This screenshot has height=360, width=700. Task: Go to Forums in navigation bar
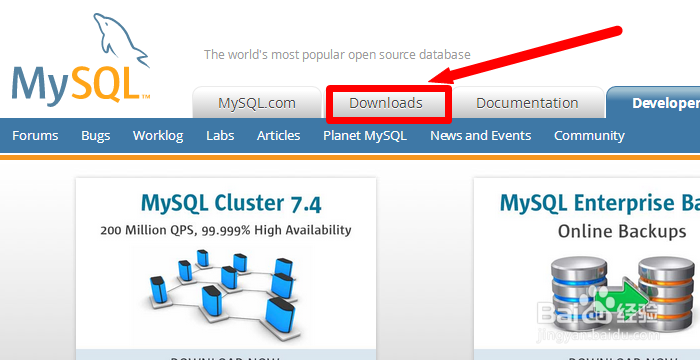(x=35, y=135)
